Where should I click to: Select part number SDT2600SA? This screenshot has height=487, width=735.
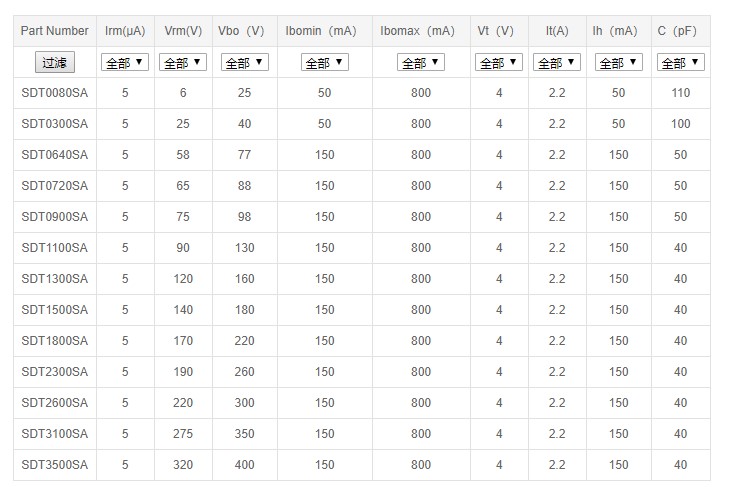tap(54, 403)
